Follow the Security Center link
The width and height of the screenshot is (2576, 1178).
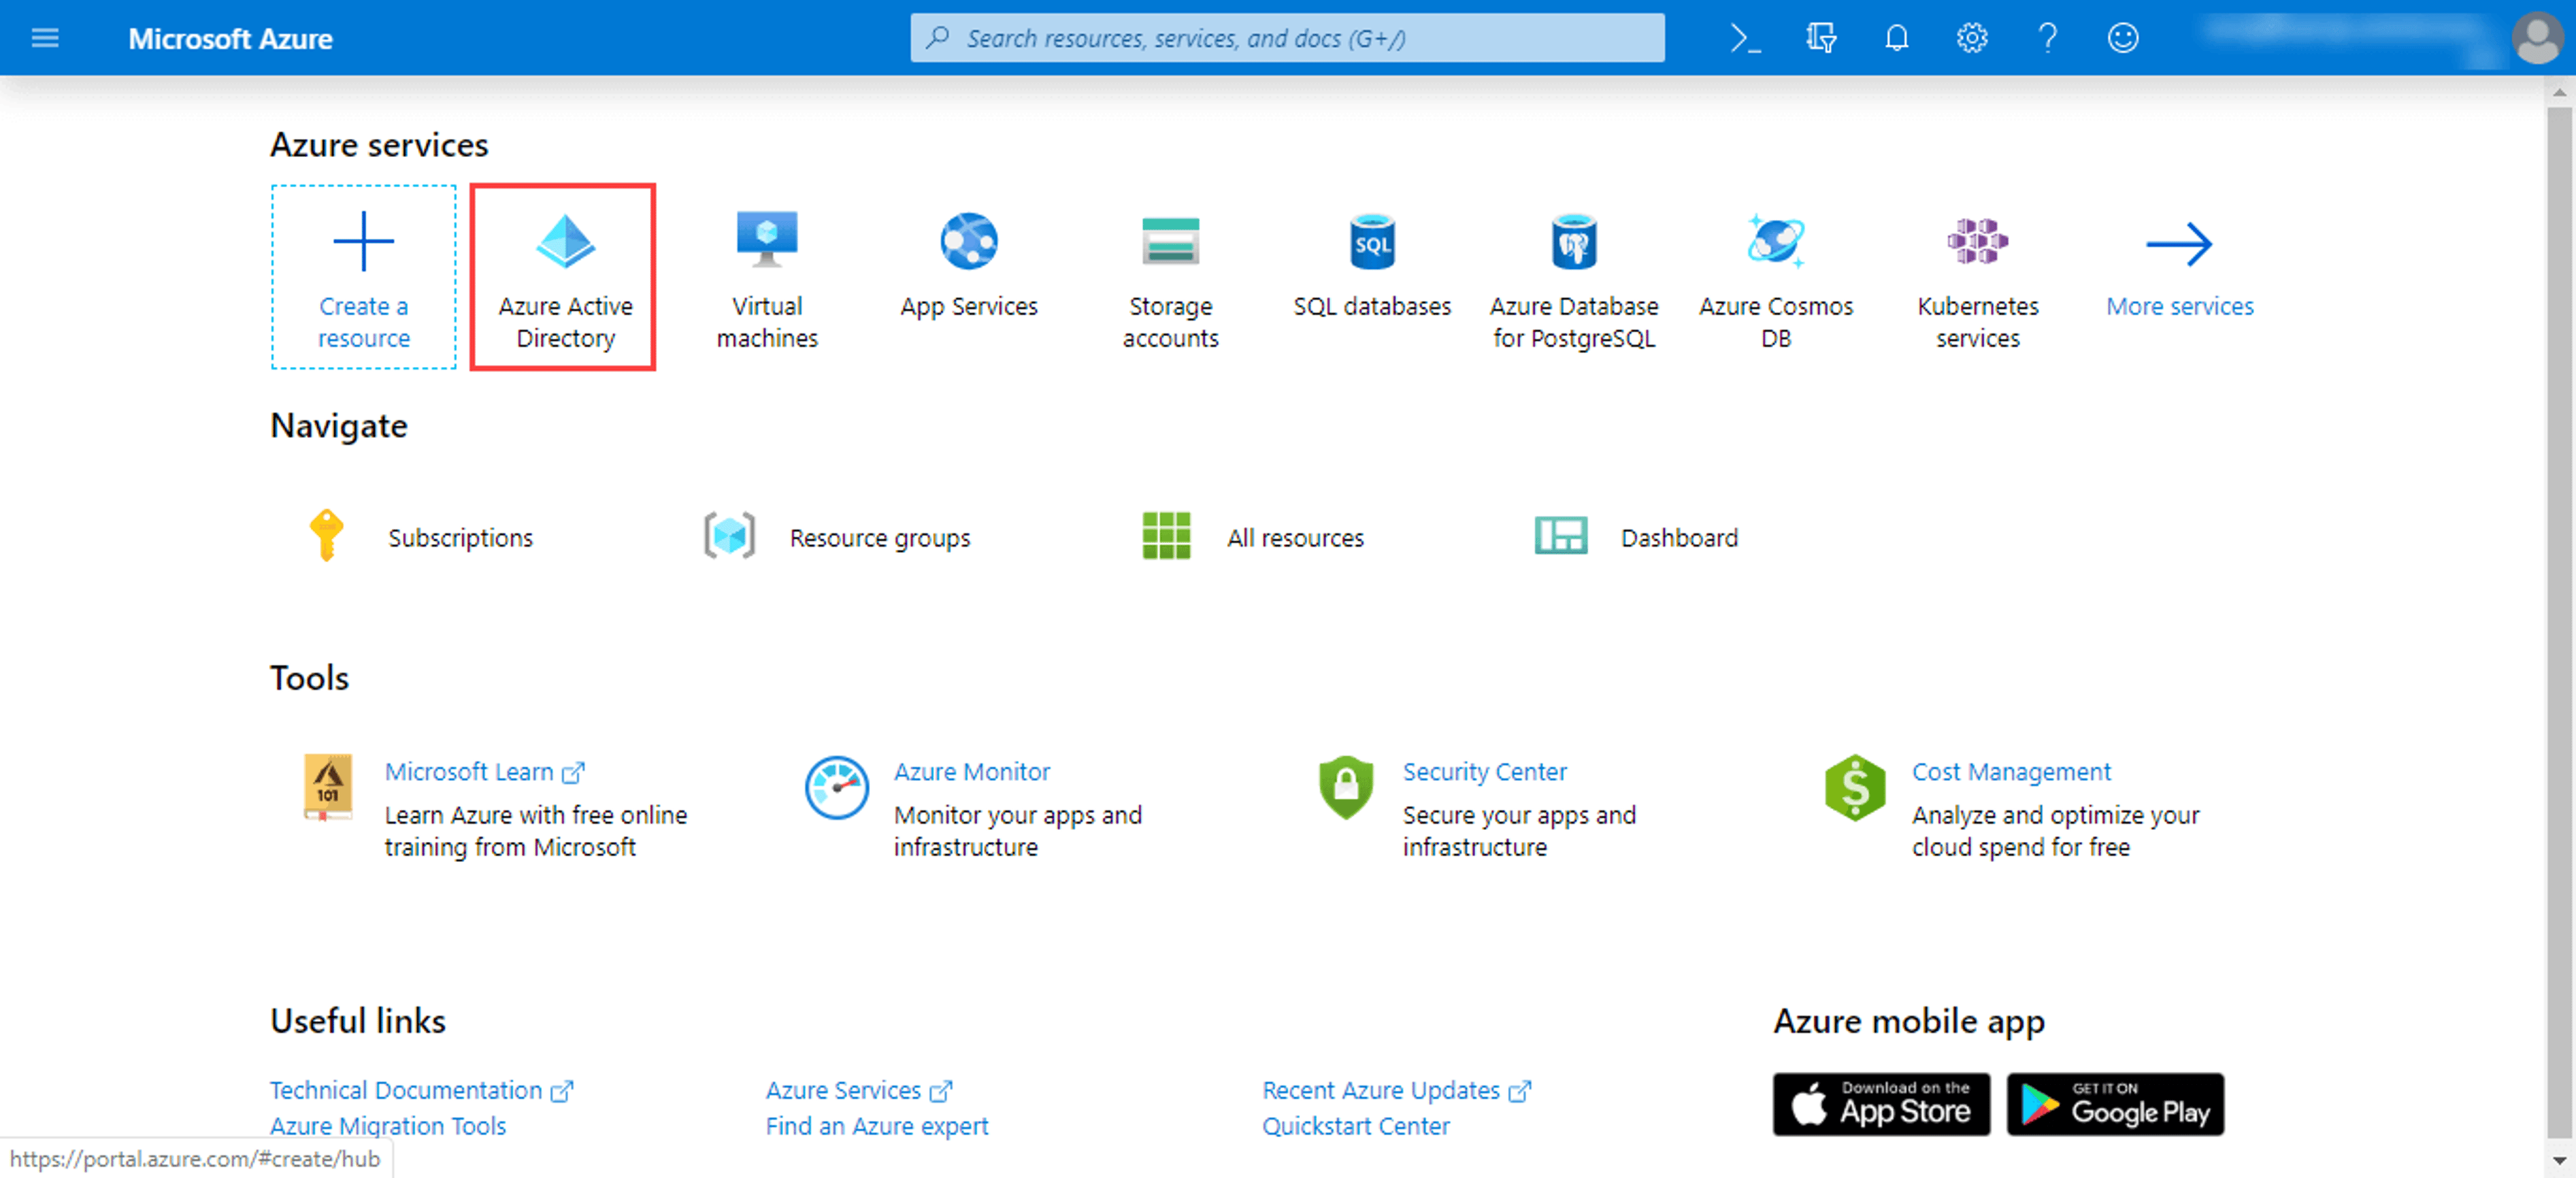point(1484,772)
